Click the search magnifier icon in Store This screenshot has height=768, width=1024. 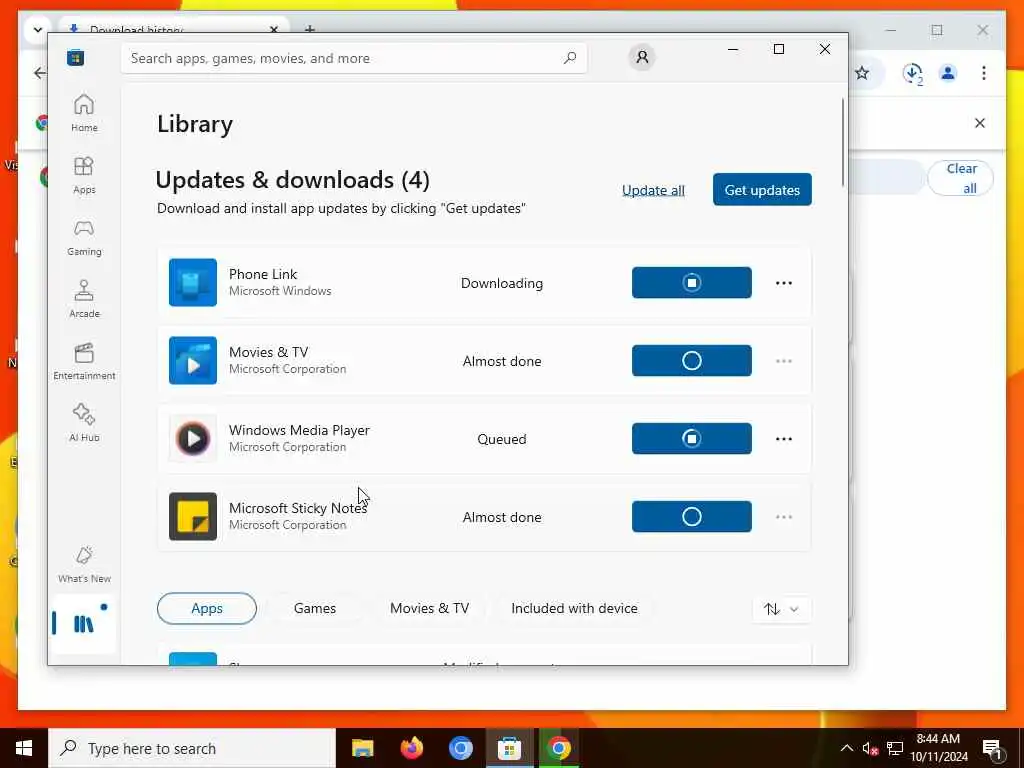pos(569,57)
